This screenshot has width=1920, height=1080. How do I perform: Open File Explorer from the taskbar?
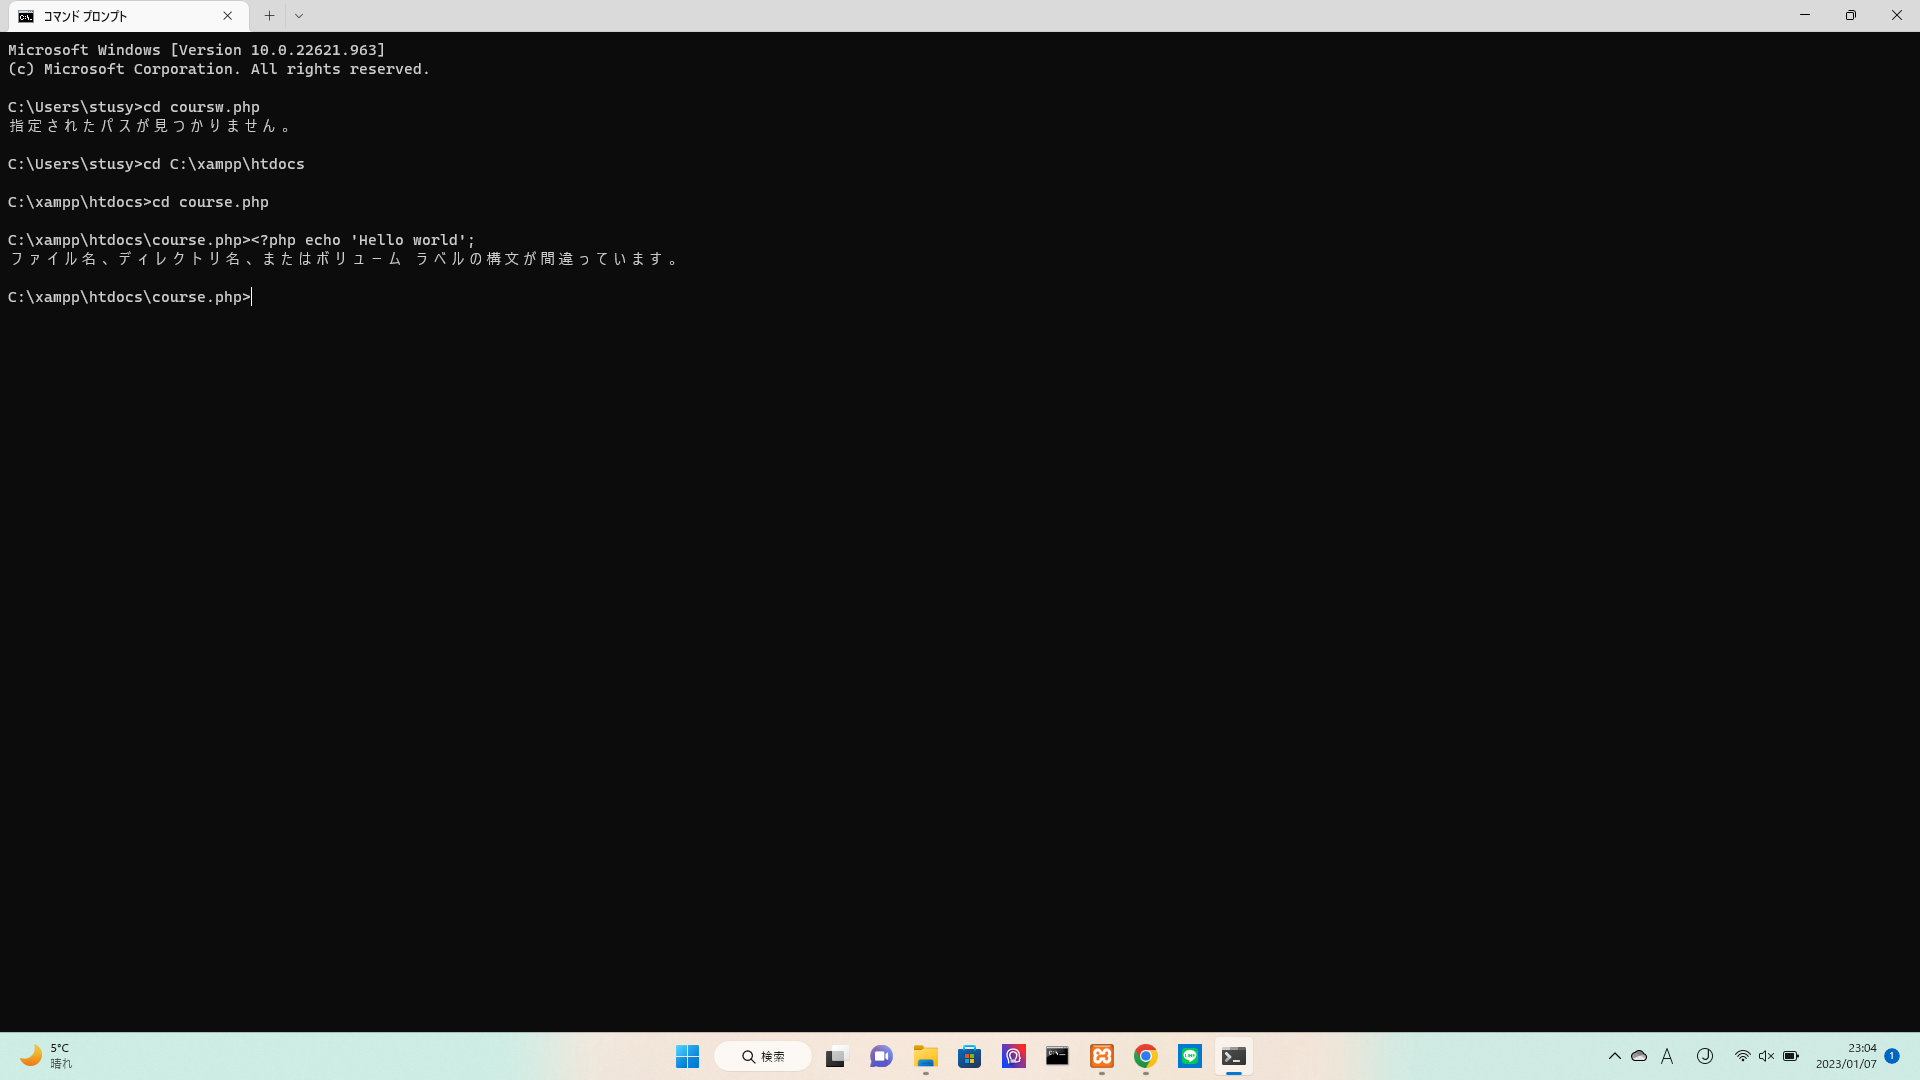[925, 1056]
